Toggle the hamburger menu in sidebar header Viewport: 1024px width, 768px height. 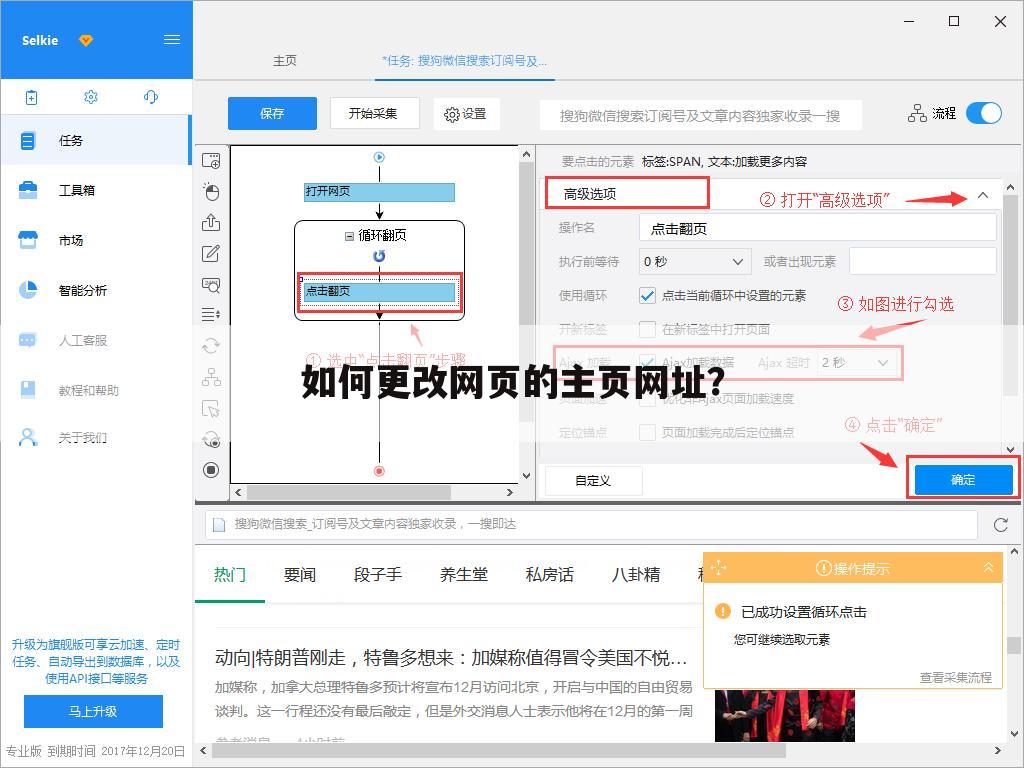[172, 40]
